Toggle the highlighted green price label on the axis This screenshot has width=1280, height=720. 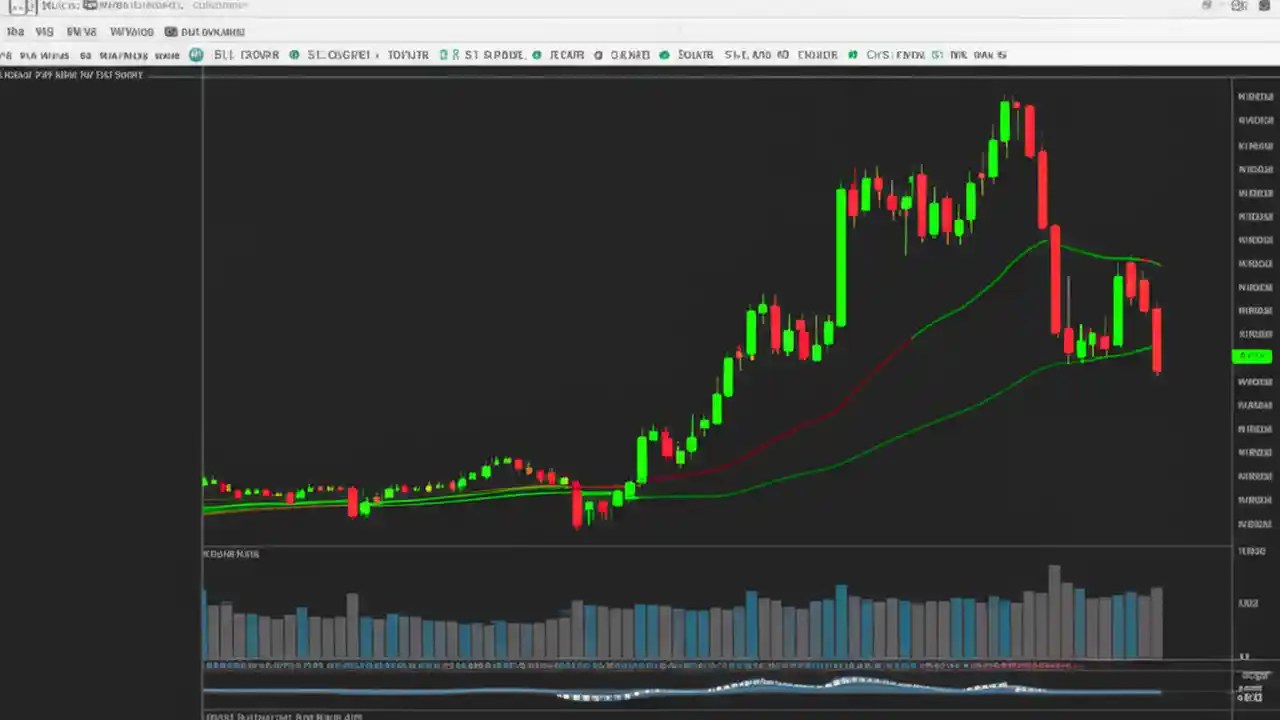(x=1253, y=356)
